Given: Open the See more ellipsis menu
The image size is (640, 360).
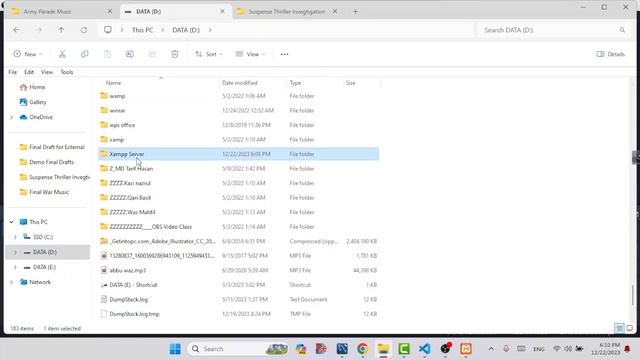Looking at the screenshot, I should click(284, 54).
